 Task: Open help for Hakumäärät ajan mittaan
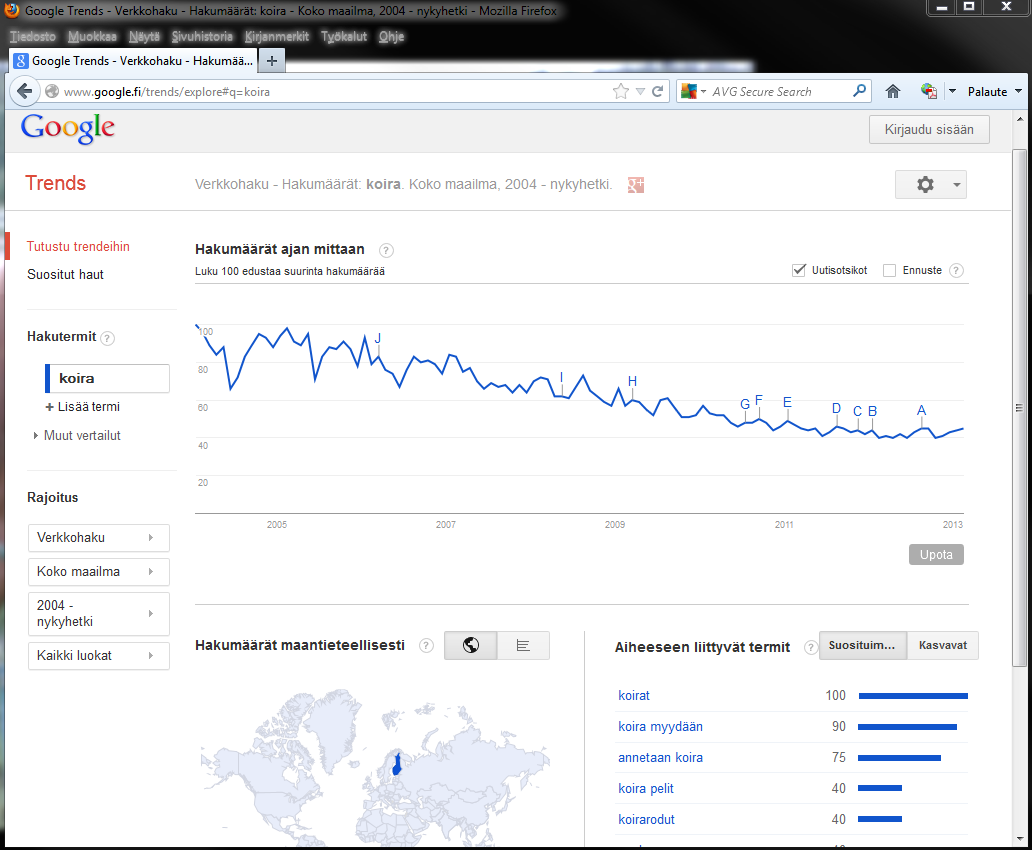[386, 250]
